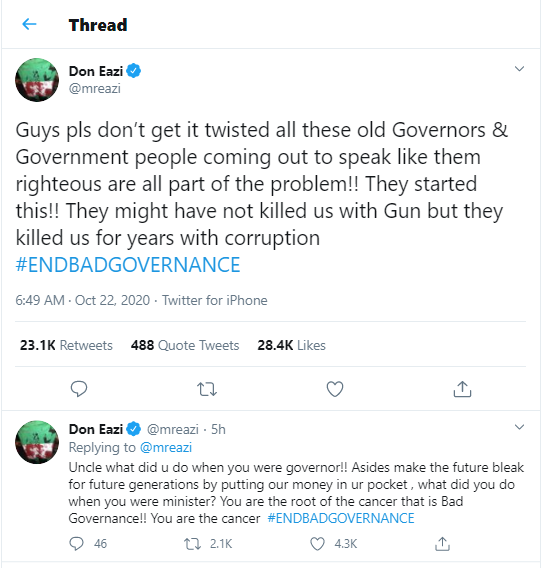Retweet the main tweet
Viewport: 544px width, 568px height.
(x=207, y=389)
